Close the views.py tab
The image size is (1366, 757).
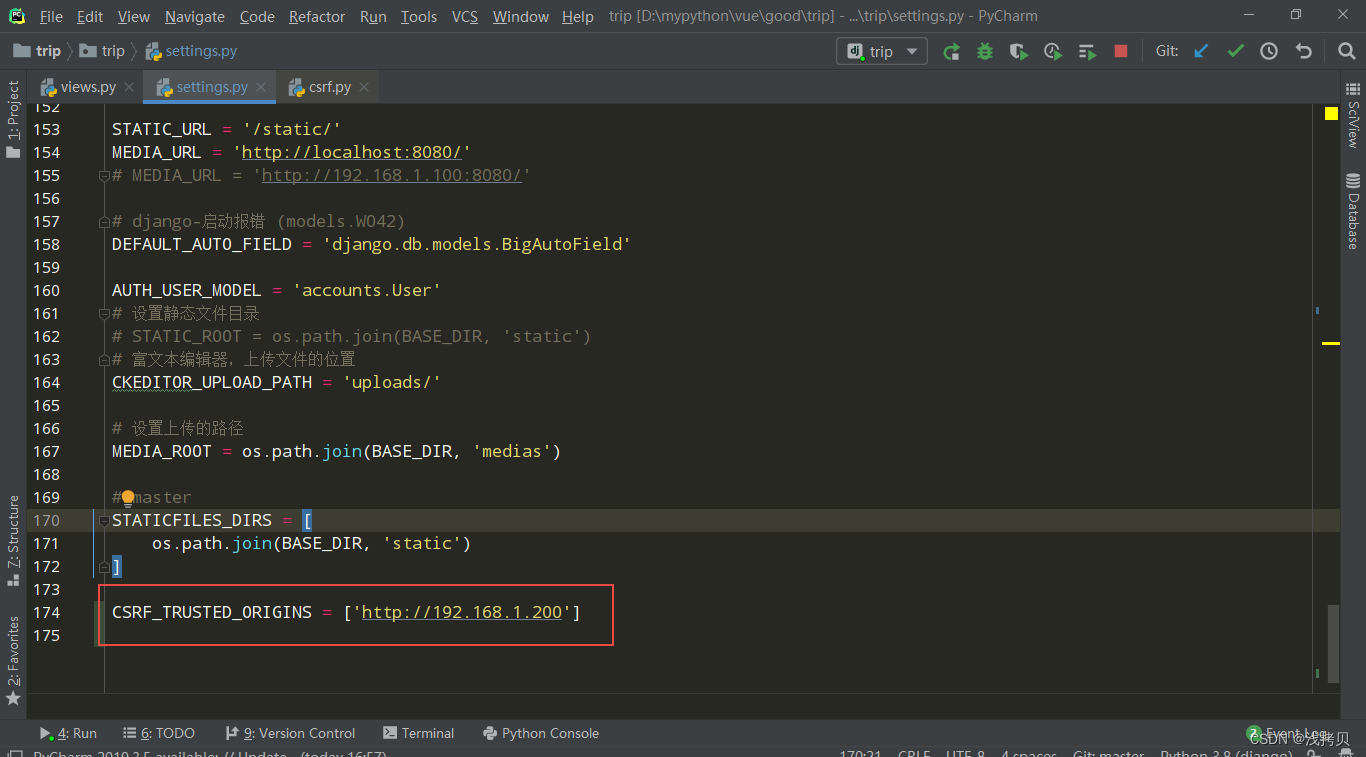[128, 87]
